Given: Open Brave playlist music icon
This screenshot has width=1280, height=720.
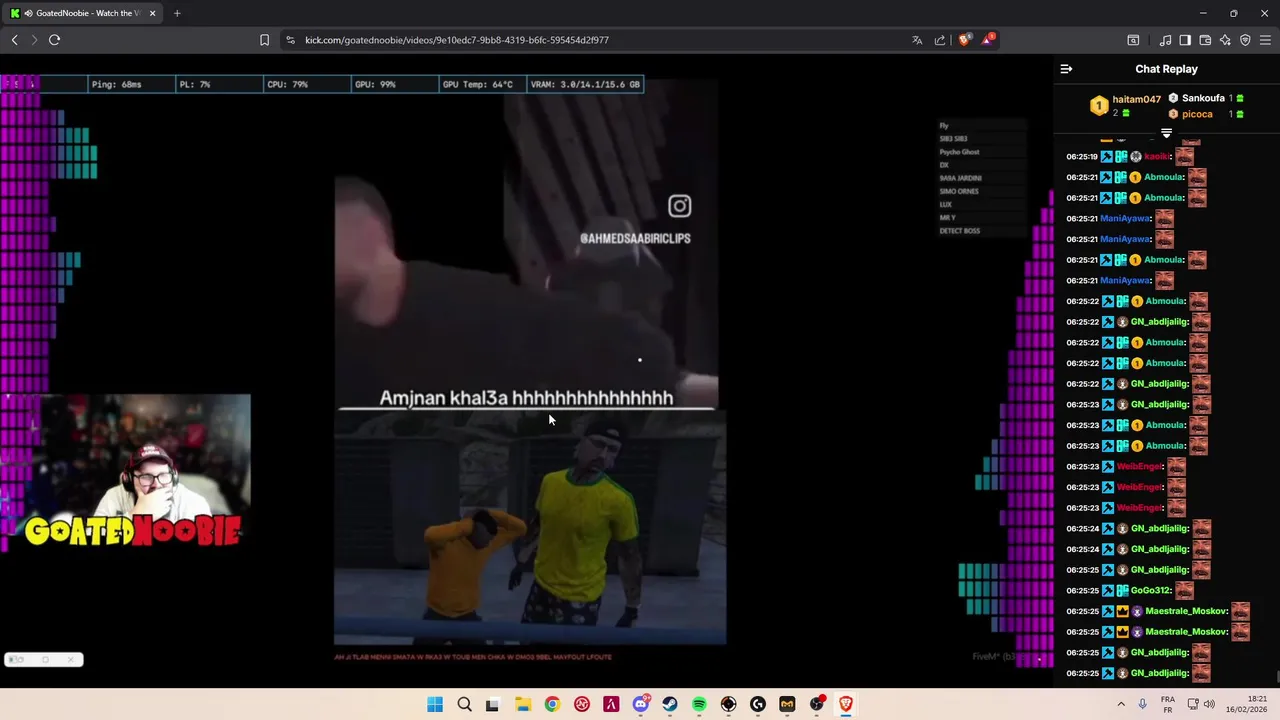Looking at the screenshot, I should (x=1165, y=40).
